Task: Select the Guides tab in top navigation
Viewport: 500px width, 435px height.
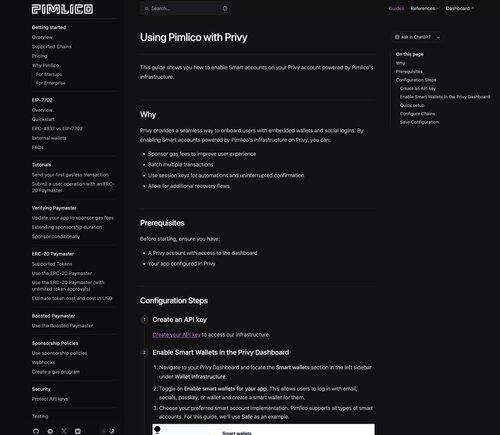Action: pyautogui.click(x=396, y=8)
